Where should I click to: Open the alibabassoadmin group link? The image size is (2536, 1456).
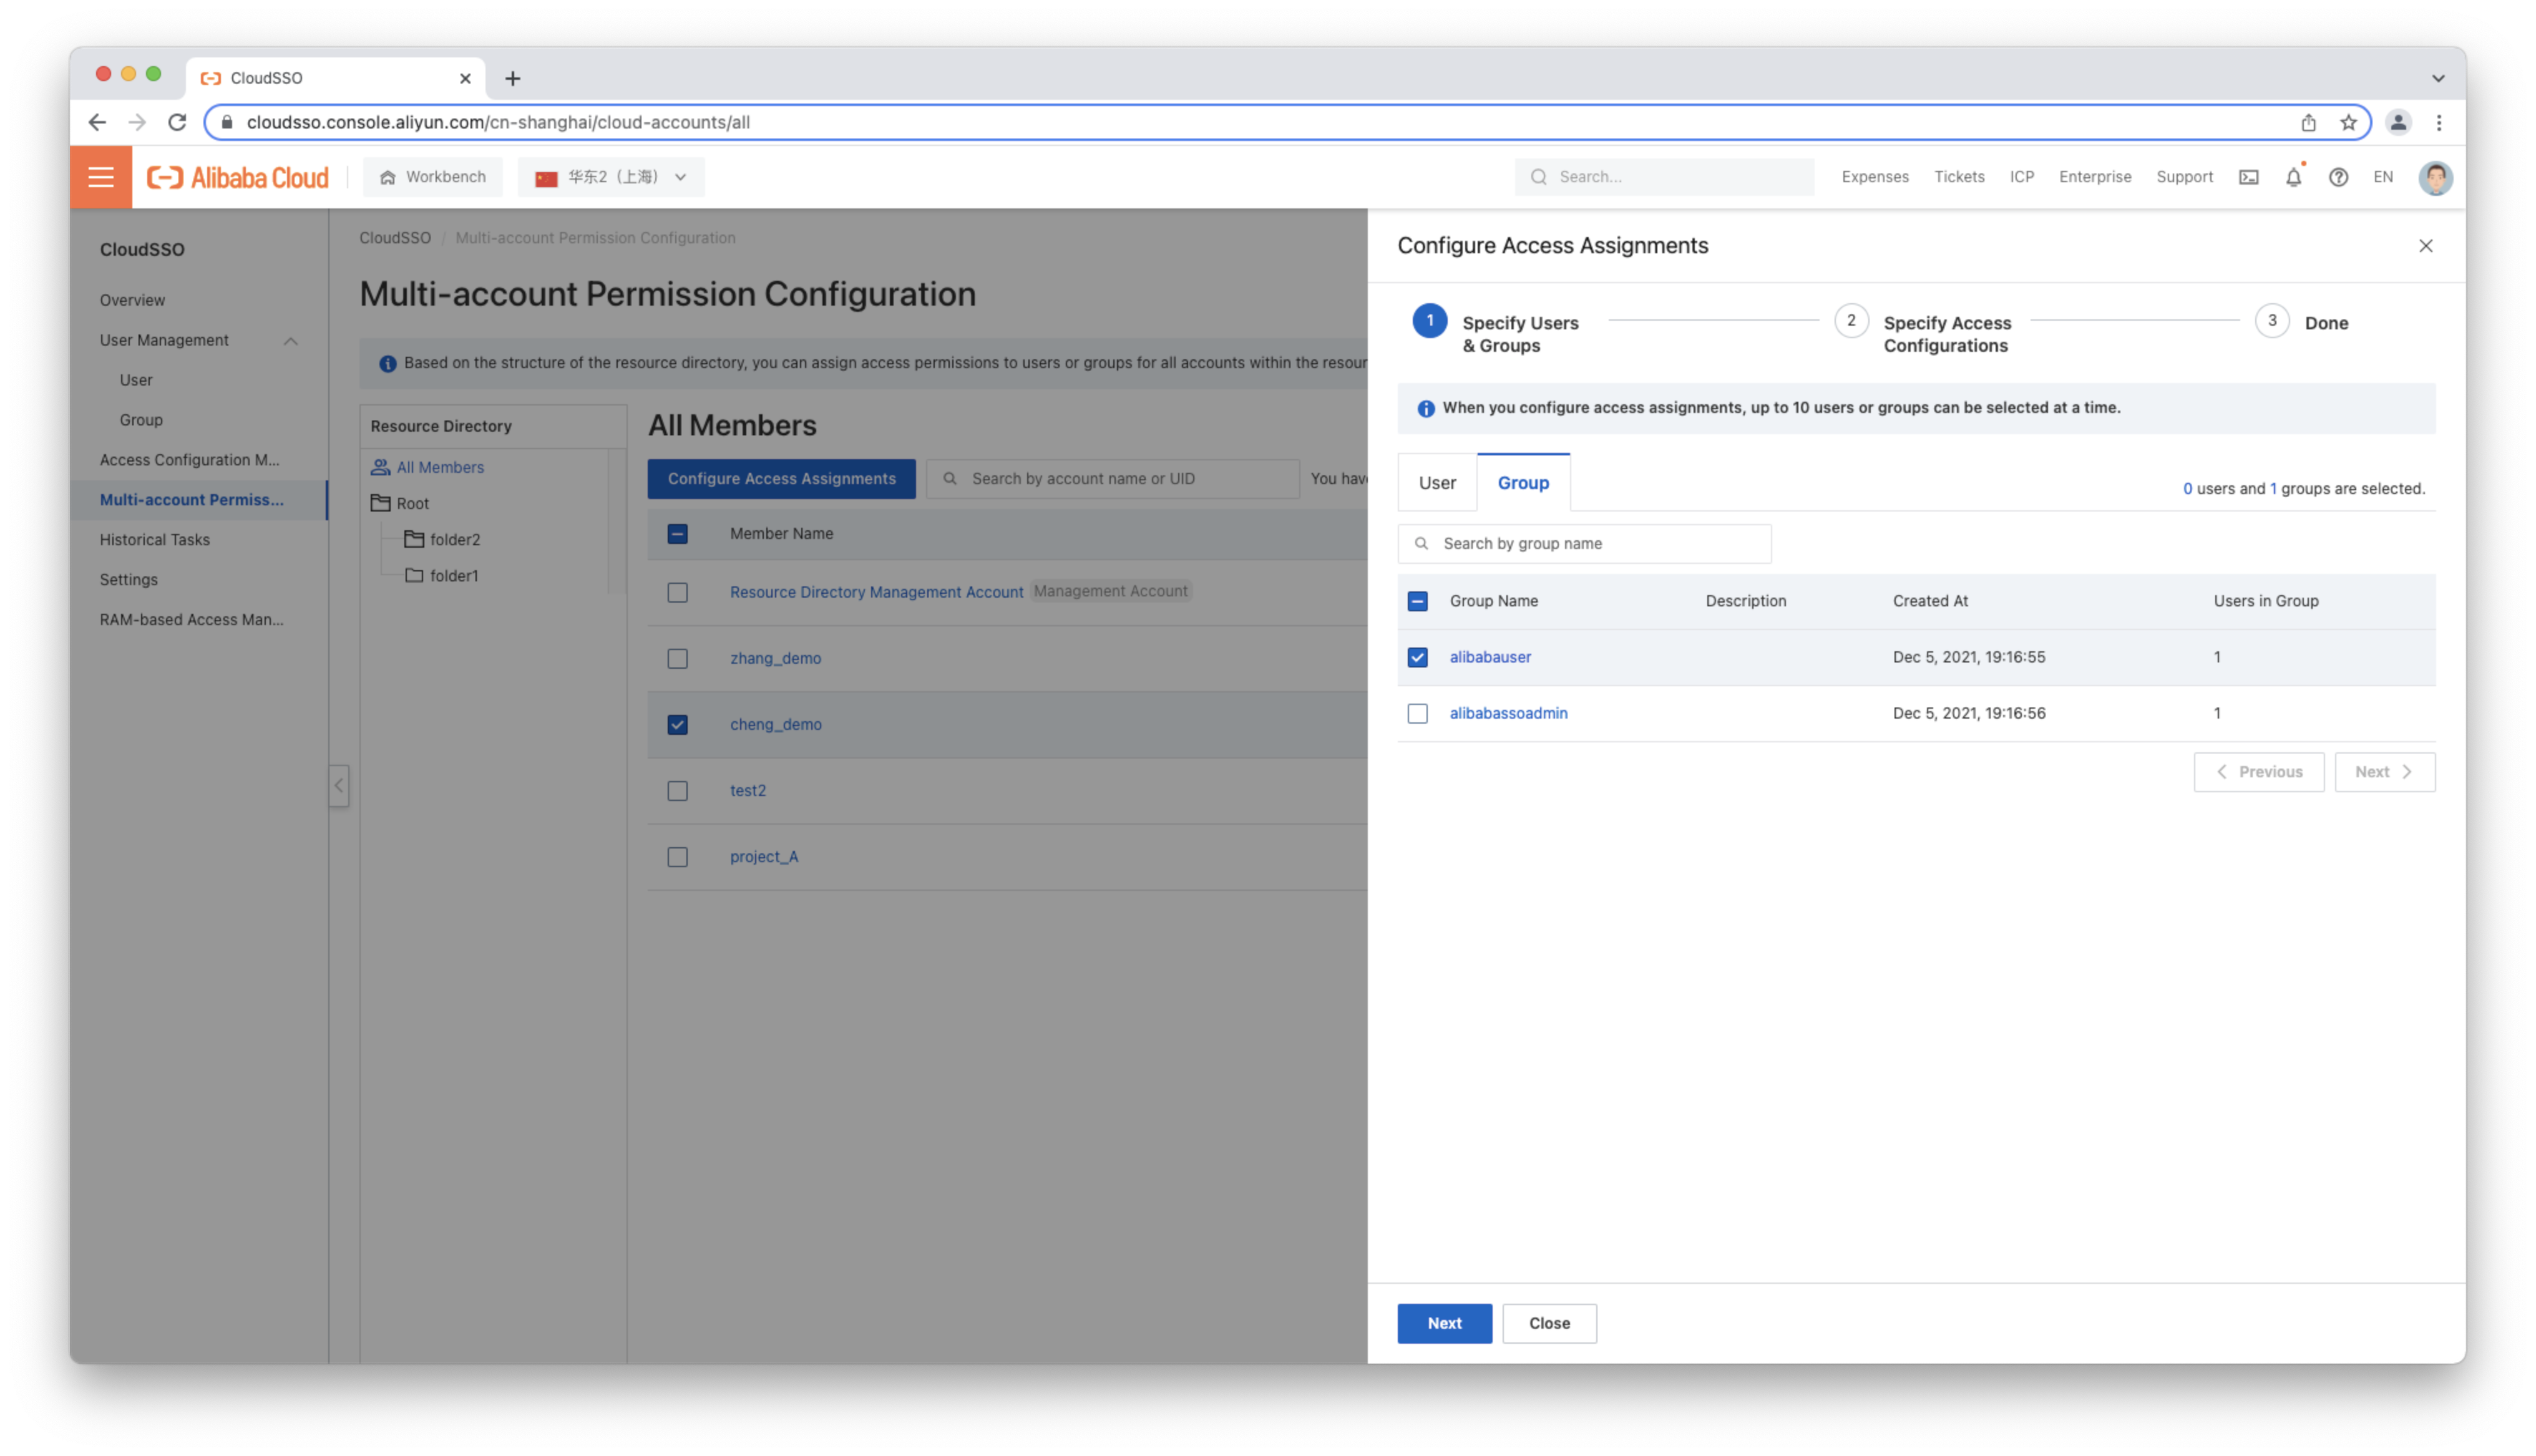click(x=1508, y=713)
